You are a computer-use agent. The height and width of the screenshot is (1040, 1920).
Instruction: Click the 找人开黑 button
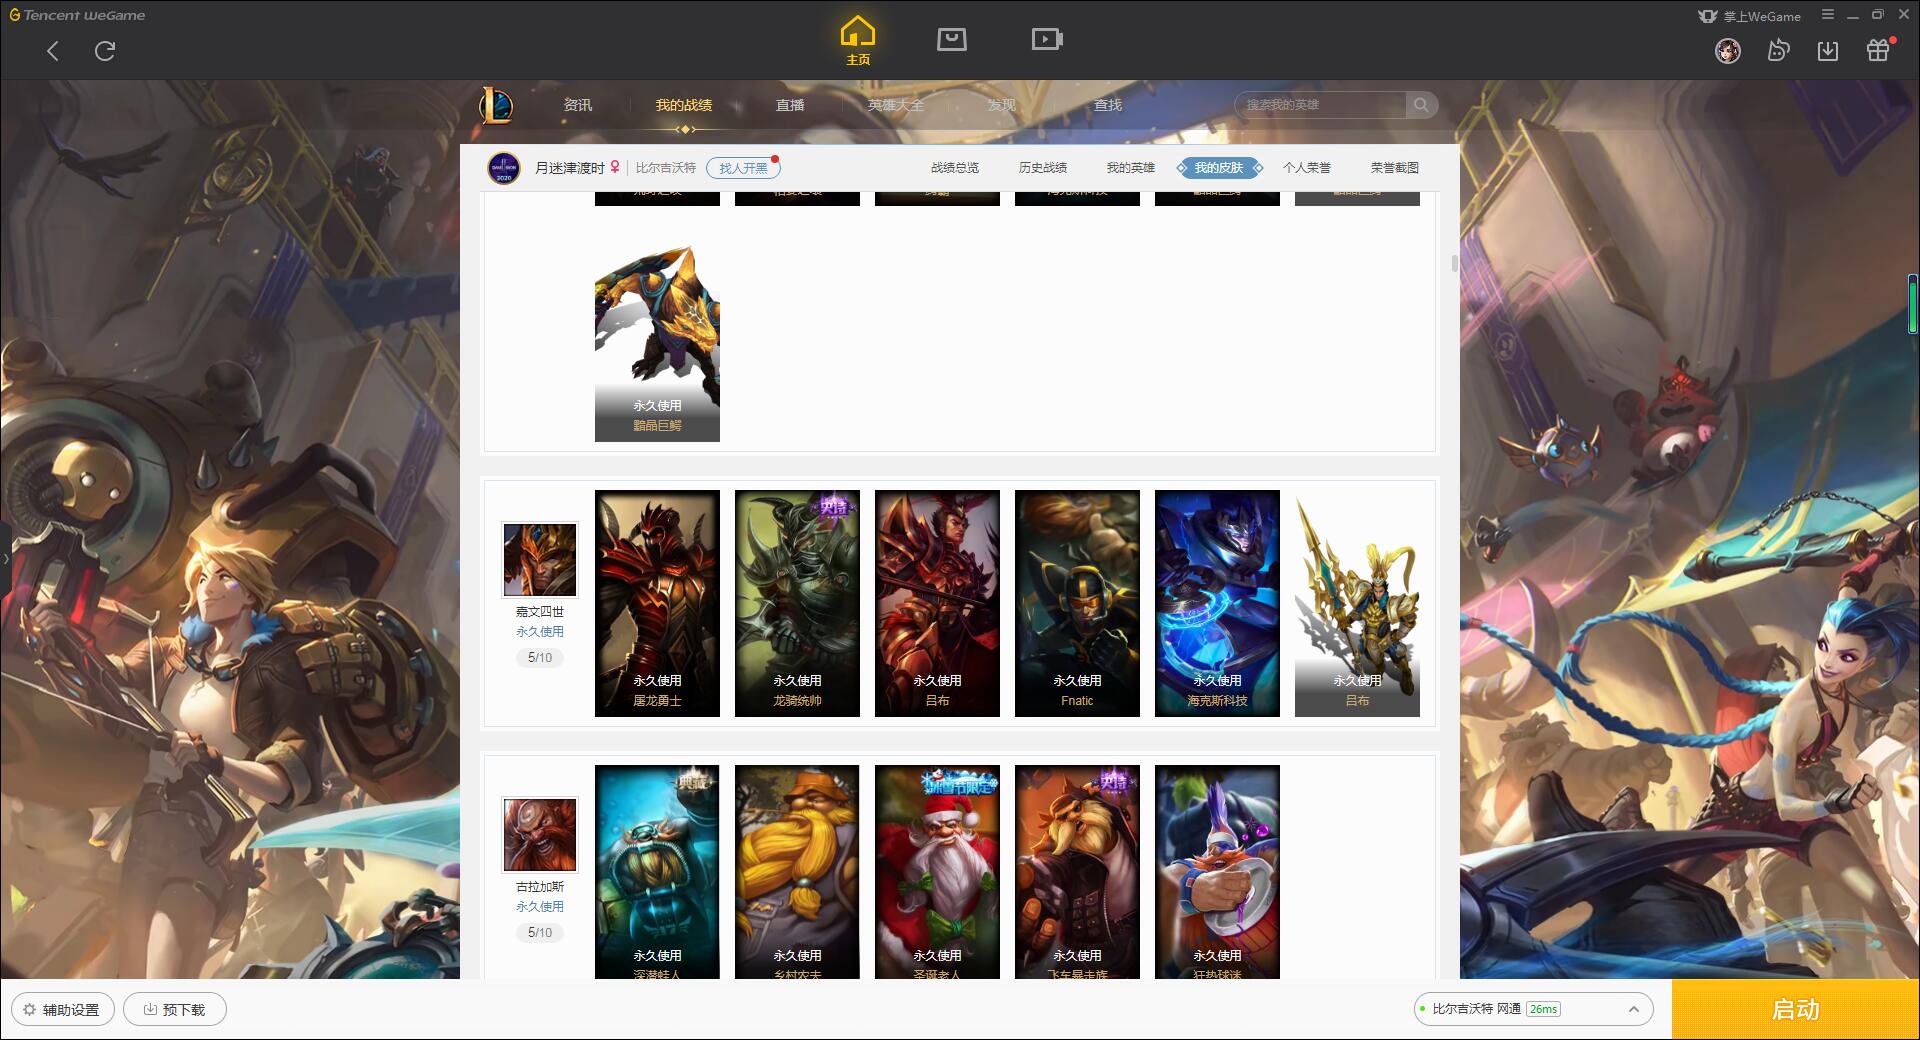(x=743, y=168)
